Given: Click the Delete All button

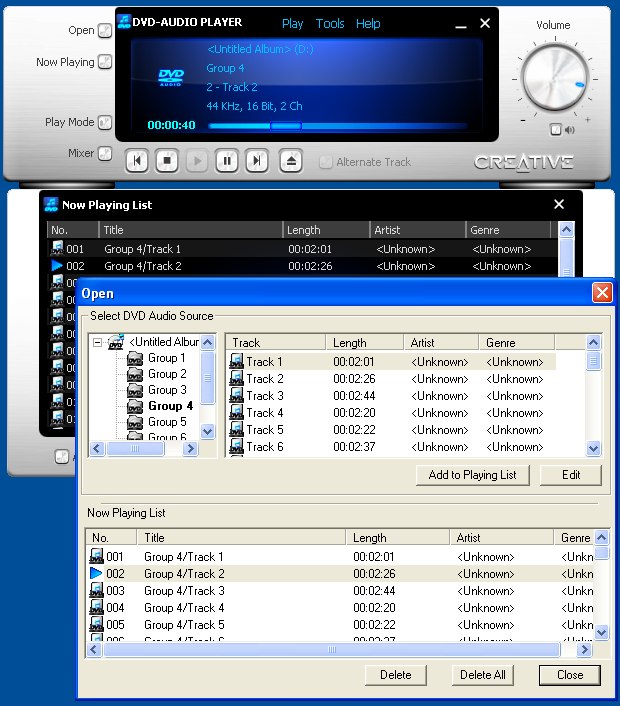Looking at the screenshot, I should coord(482,675).
